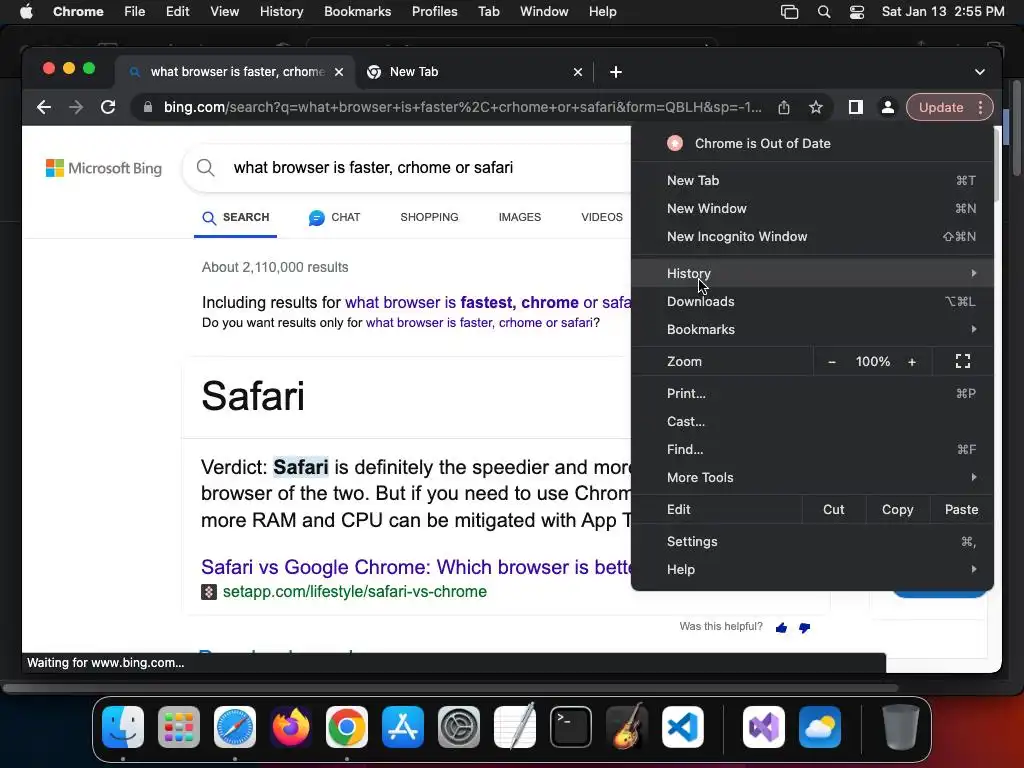Choose Print... from the menu
The image size is (1024, 768).
pyautogui.click(x=812, y=393)
